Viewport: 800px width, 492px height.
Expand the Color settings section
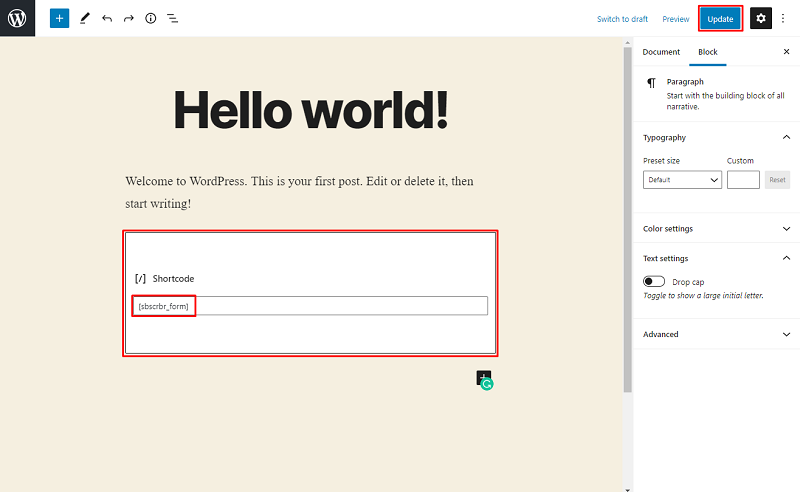[786, 229]
